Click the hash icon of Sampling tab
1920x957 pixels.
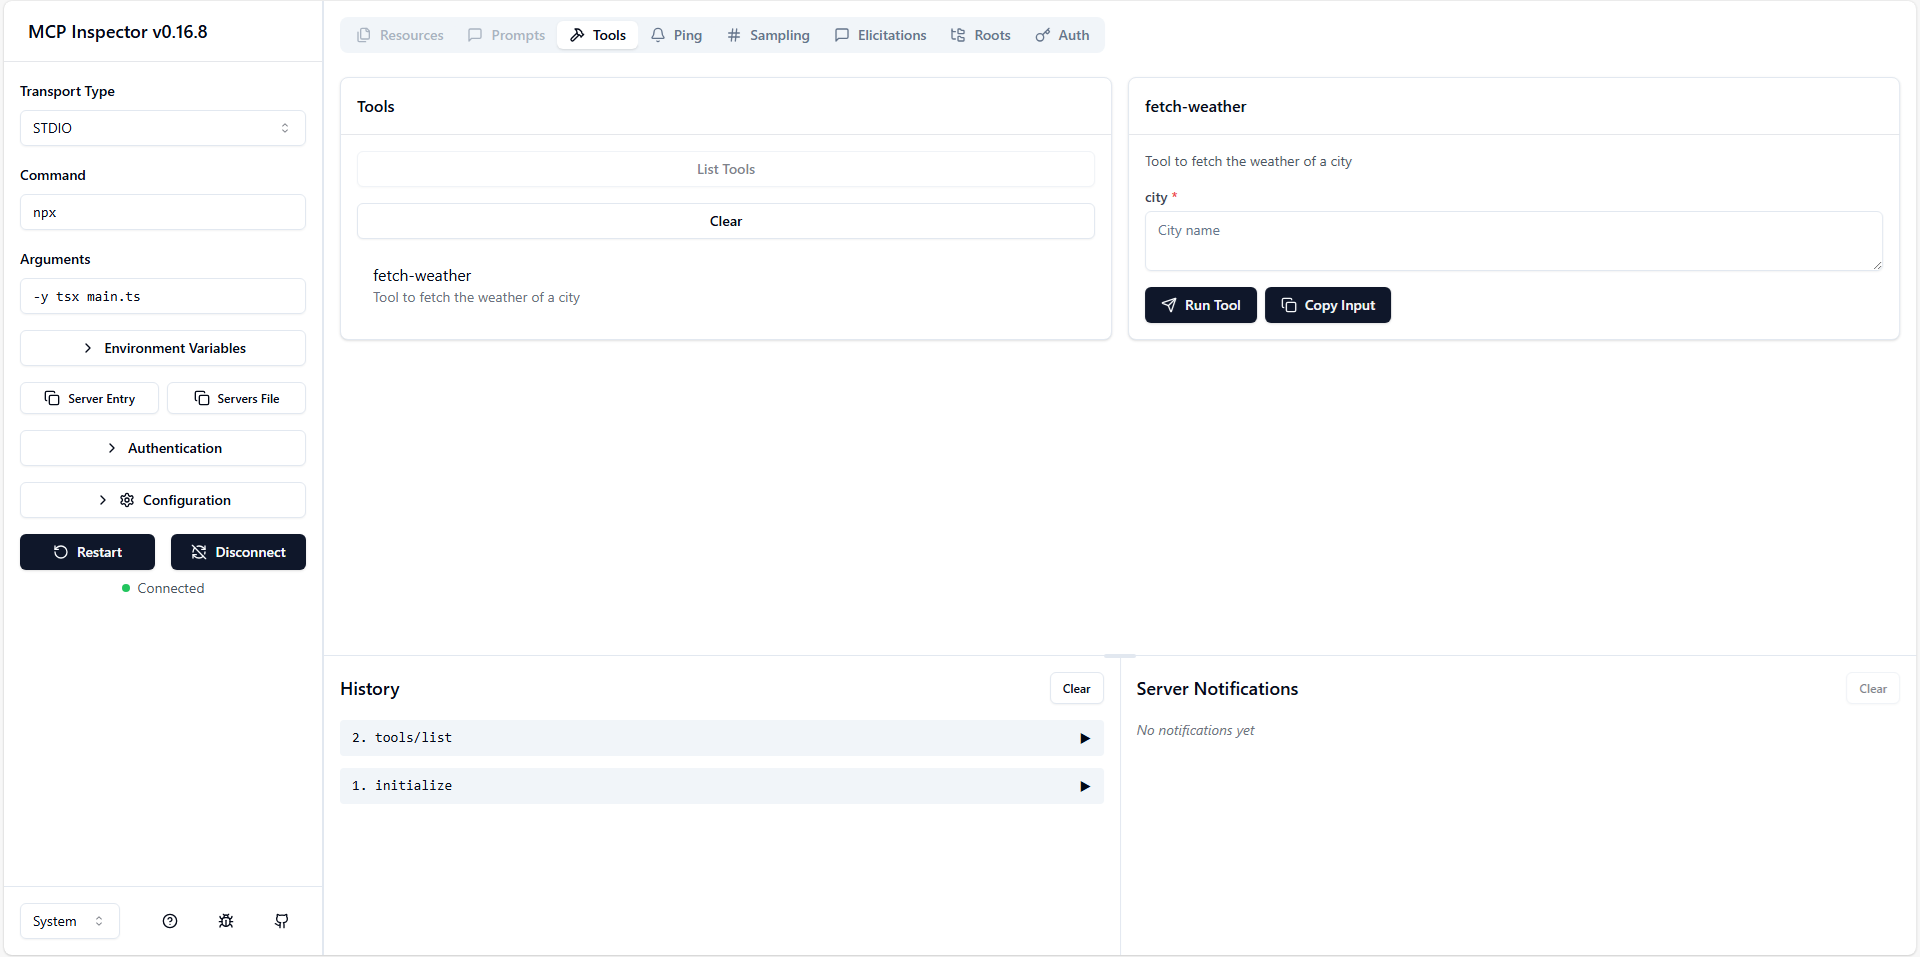(x=734, y=35)
